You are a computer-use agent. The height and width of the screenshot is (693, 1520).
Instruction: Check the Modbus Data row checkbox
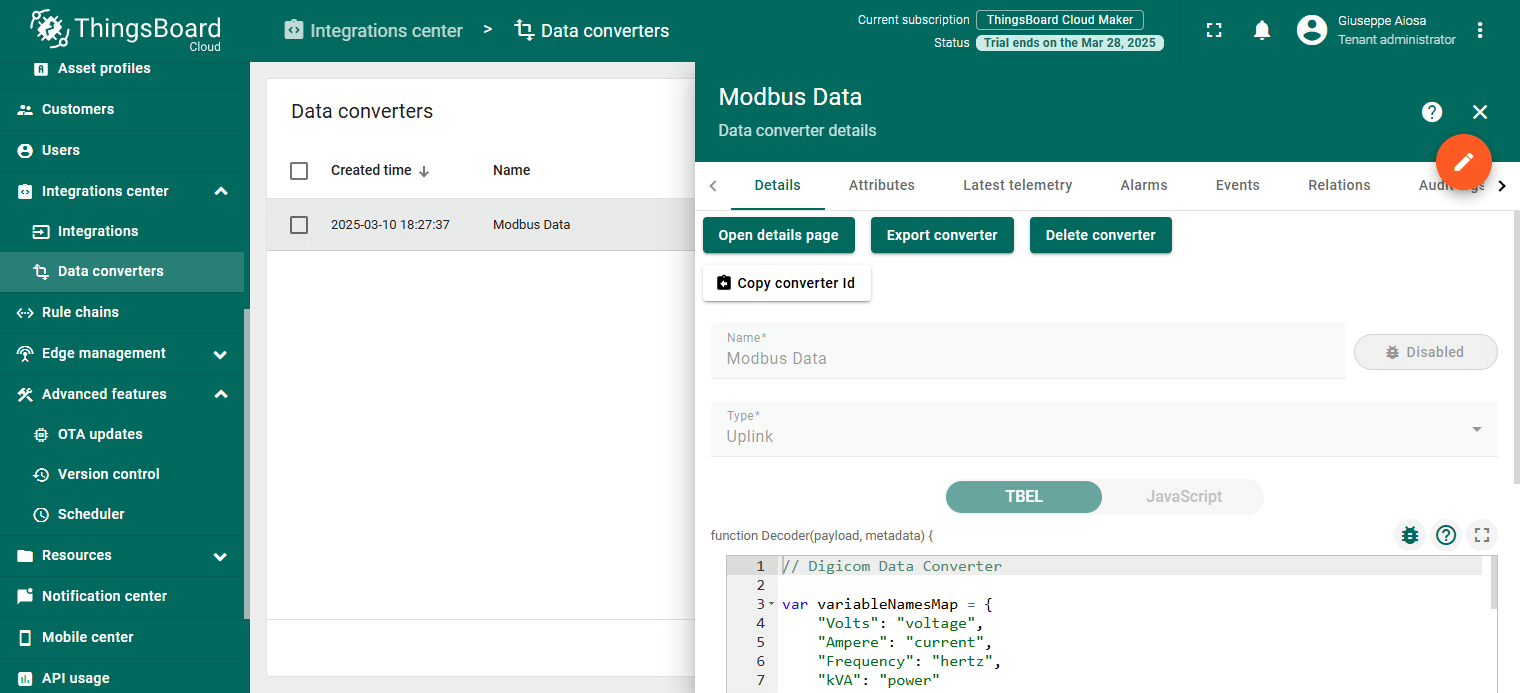coord(299,225)
